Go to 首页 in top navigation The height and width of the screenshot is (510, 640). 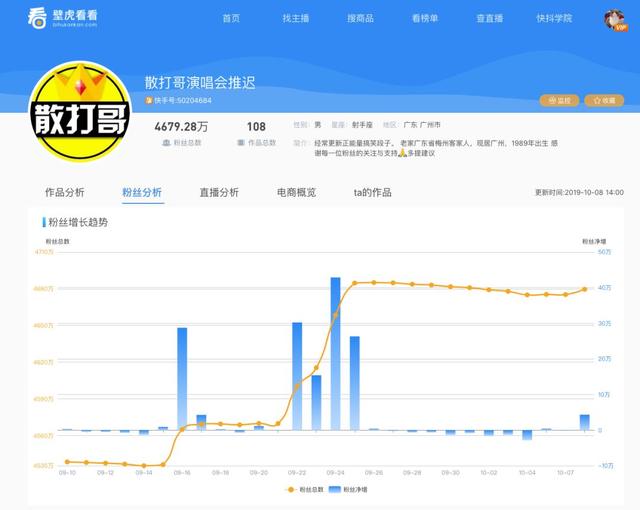click(231, 18)
